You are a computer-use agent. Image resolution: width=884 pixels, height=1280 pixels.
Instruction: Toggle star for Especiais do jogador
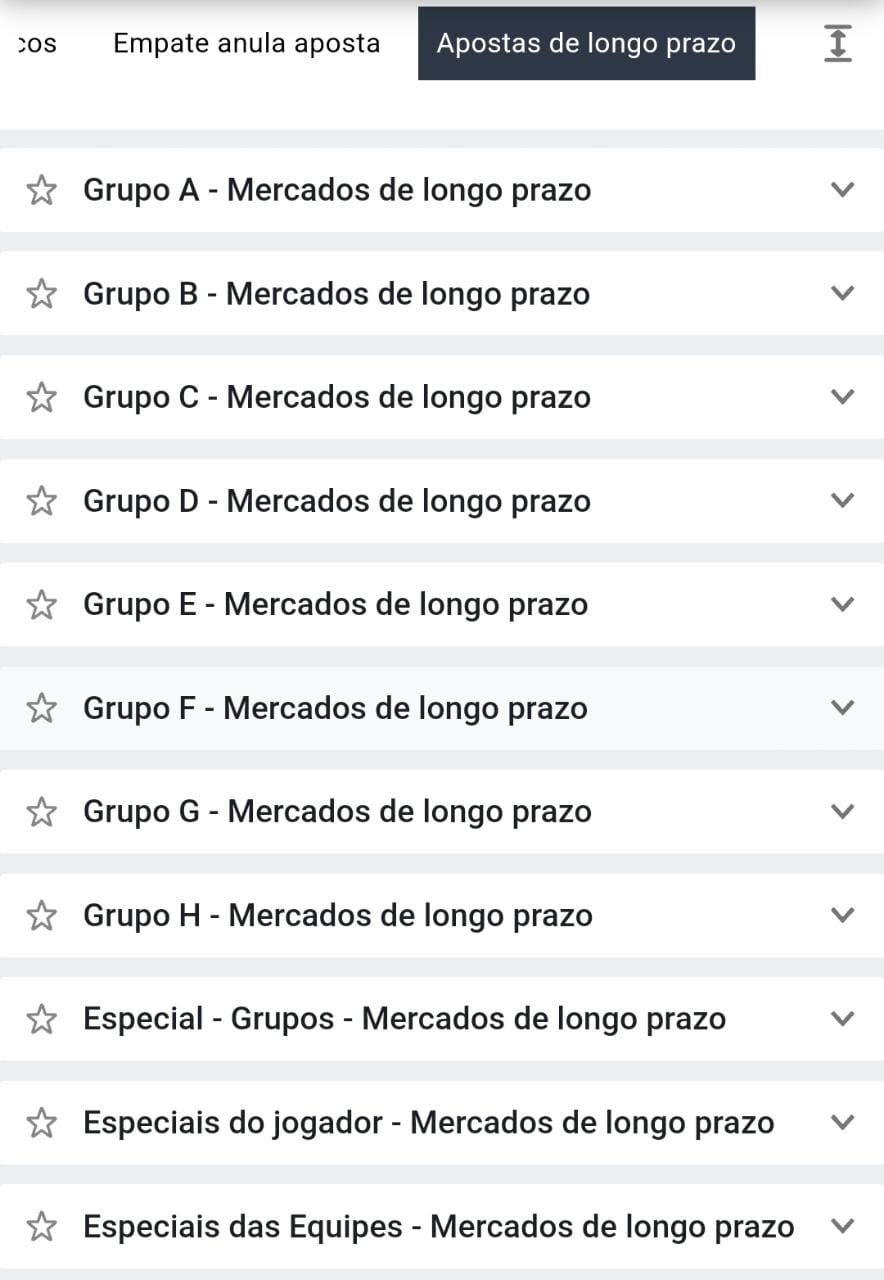click(x=41, y=1122)
